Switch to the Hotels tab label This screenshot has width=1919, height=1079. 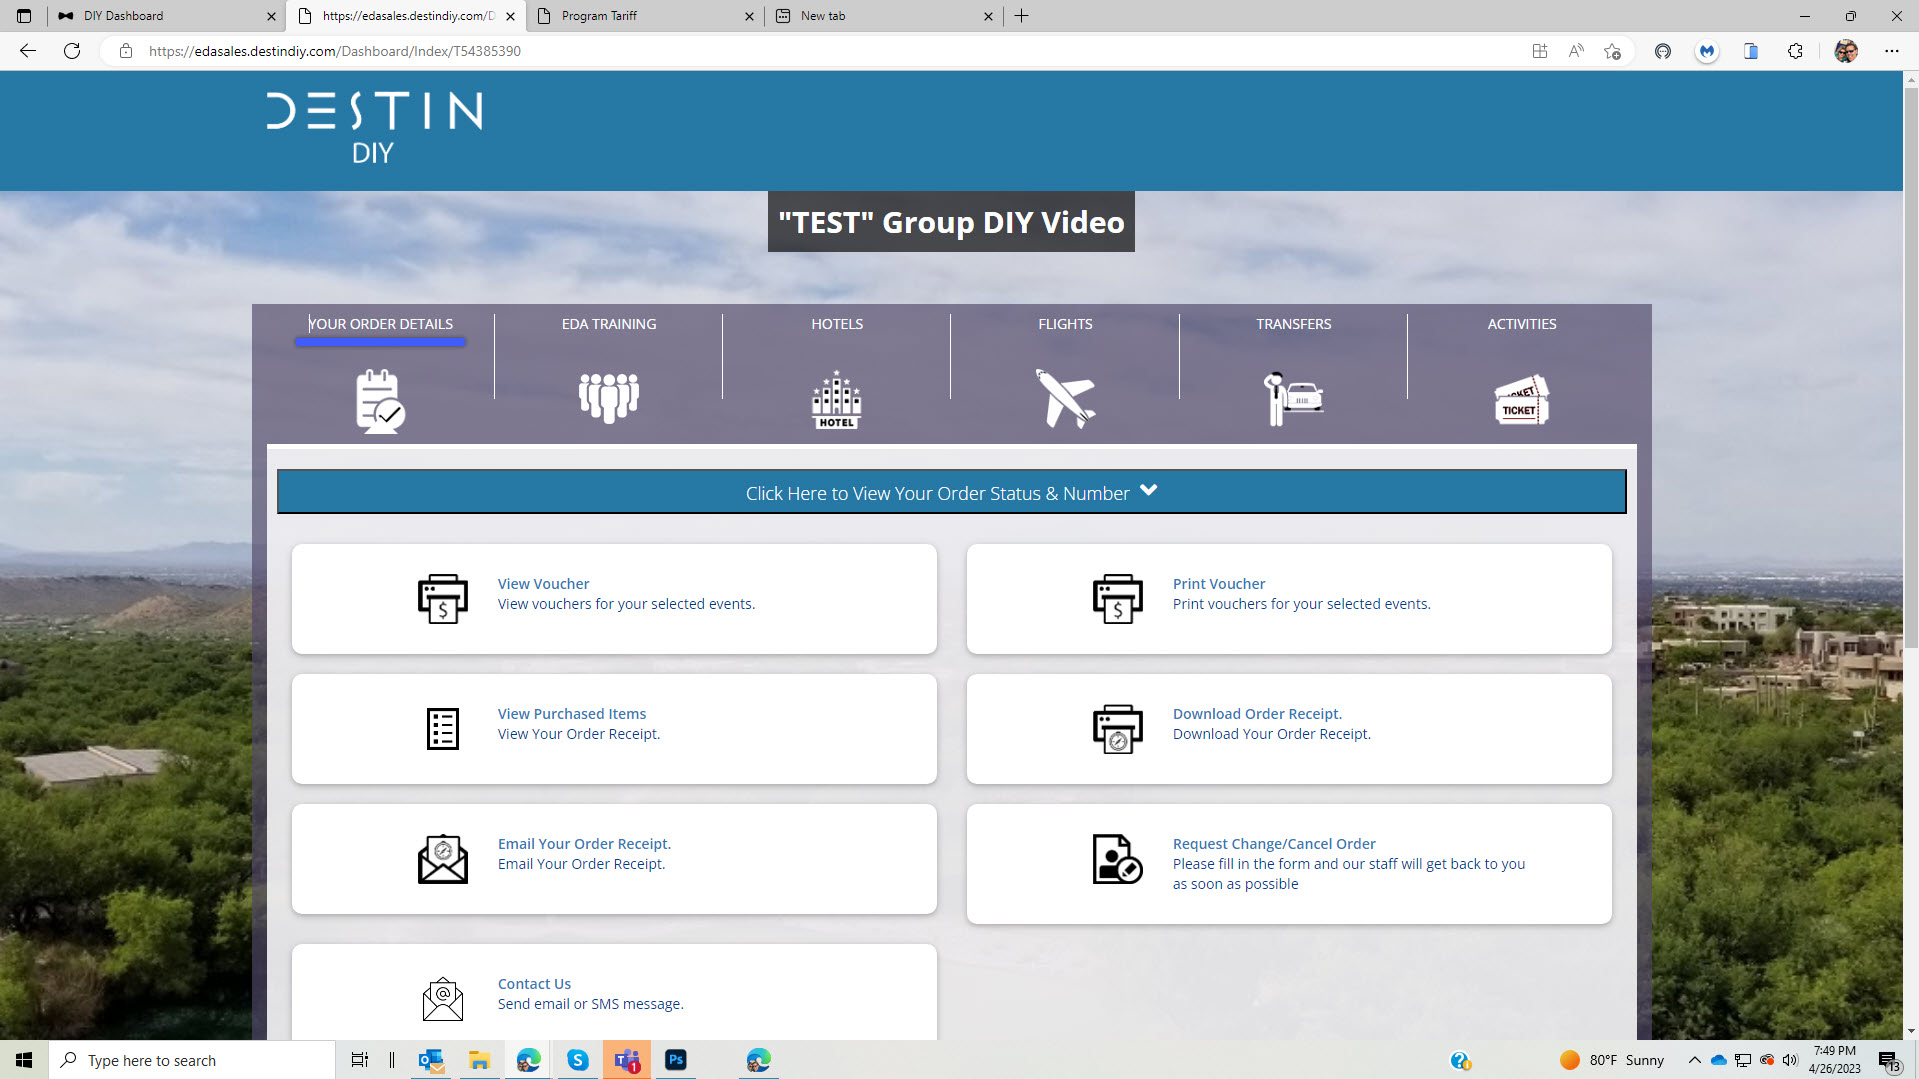pos(837,324)
